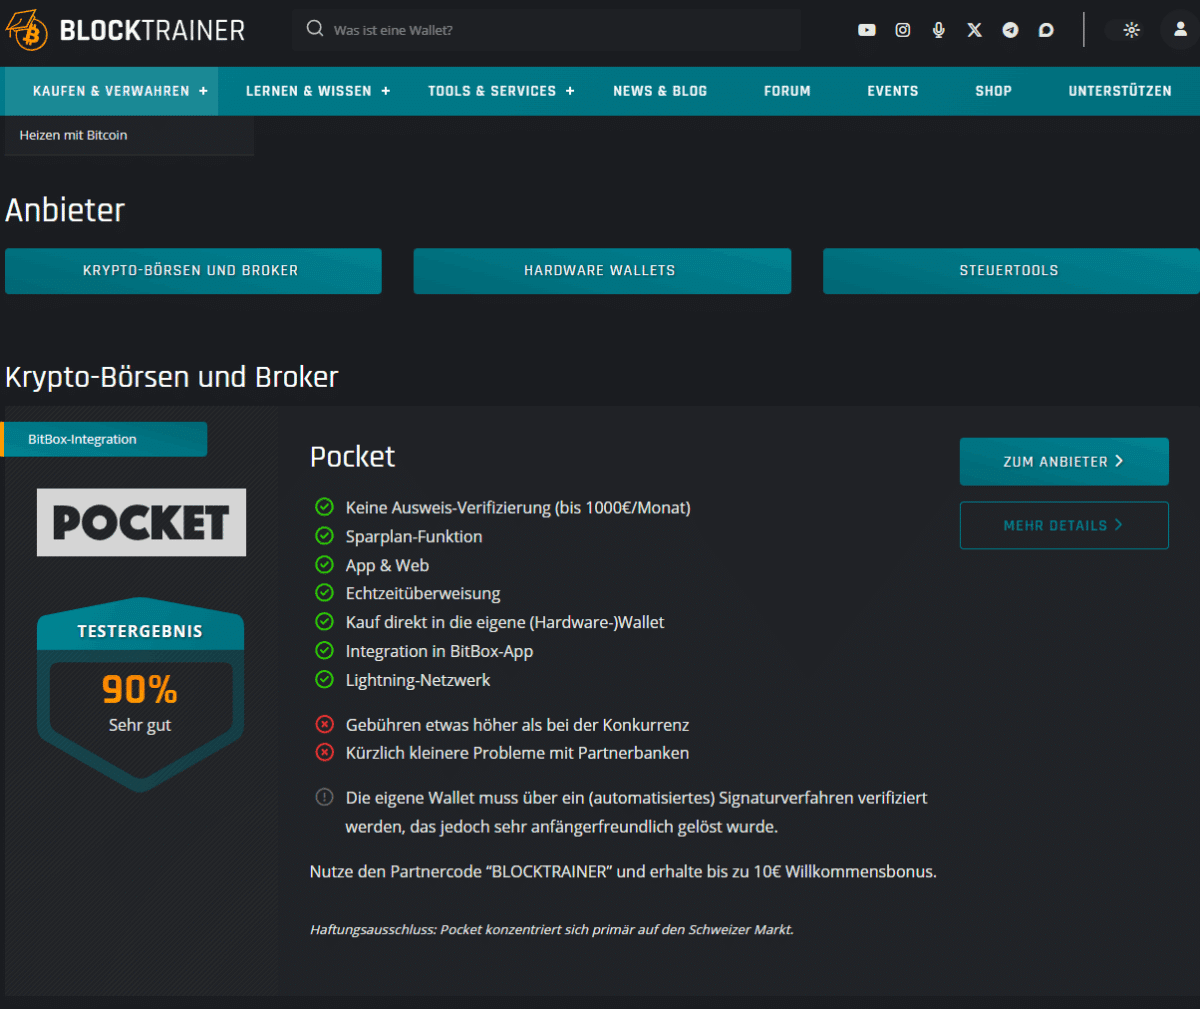Screen dimensions: 1200x1009
Task: Click the Blocktrainer logo
Action: click(125, 30)
